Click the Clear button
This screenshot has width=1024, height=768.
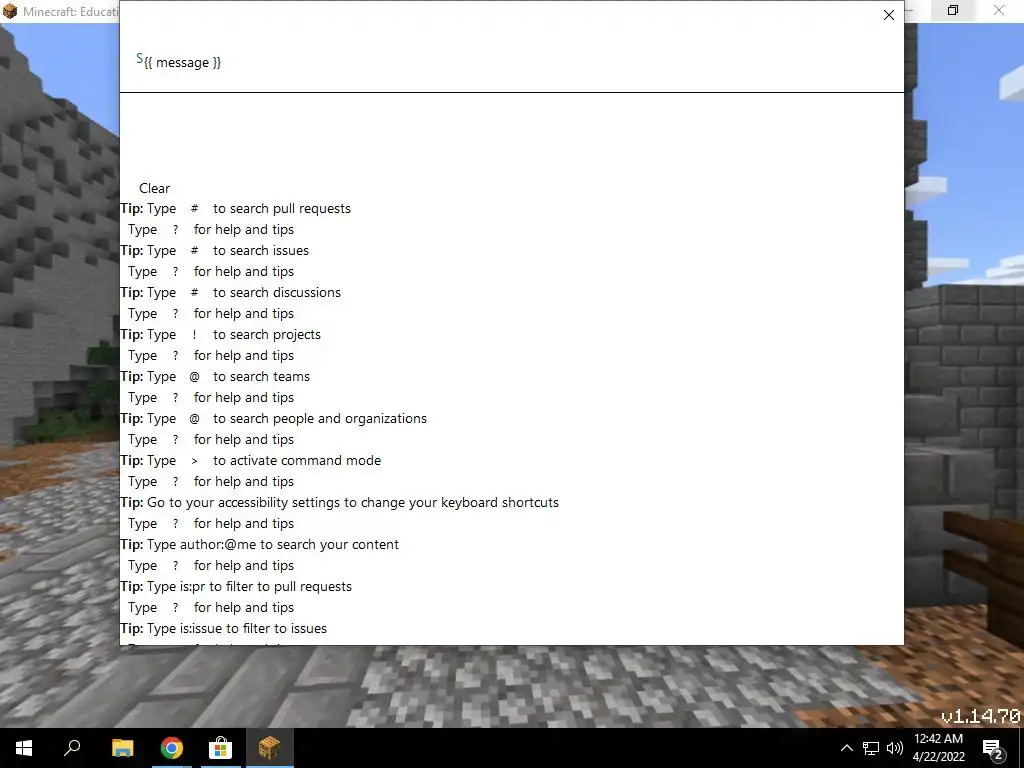(154, 188)
